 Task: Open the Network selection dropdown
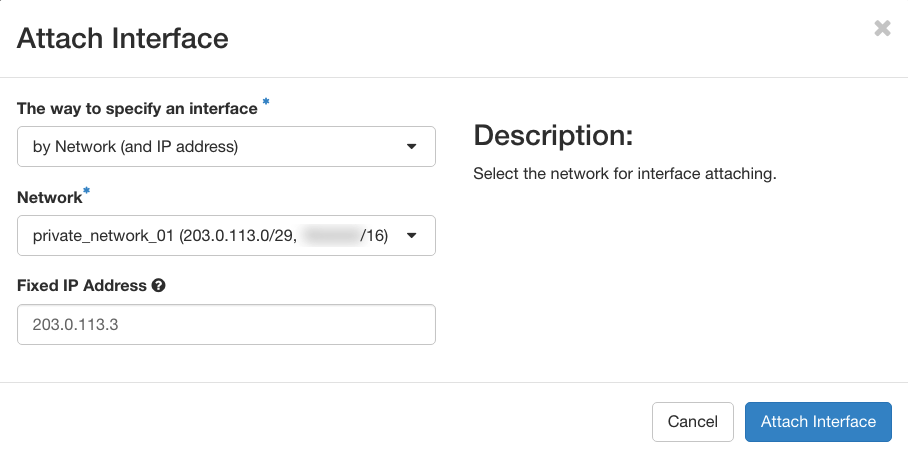(226, 236)
